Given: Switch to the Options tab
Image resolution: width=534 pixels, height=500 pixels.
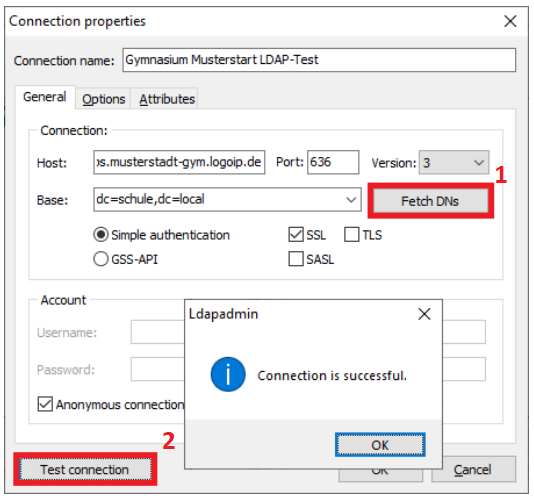Looking at the screenshot, I should [103, 99].
